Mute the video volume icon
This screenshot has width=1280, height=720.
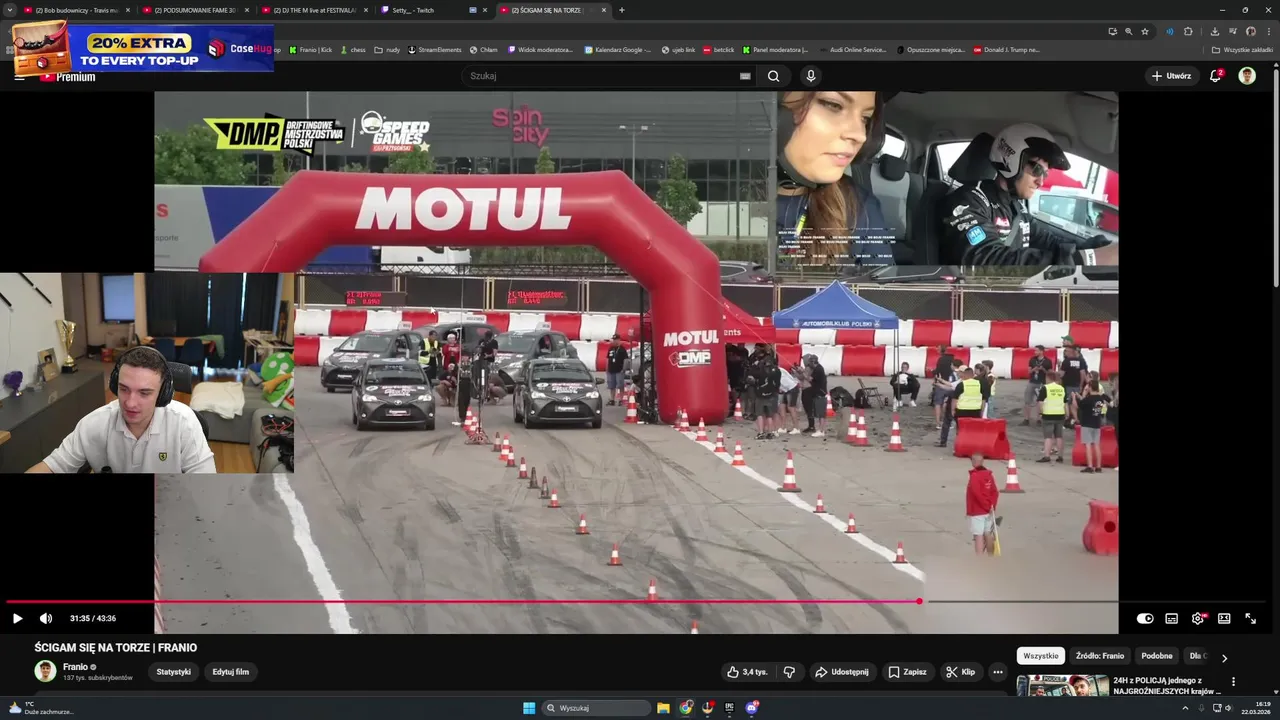(45, 619)
